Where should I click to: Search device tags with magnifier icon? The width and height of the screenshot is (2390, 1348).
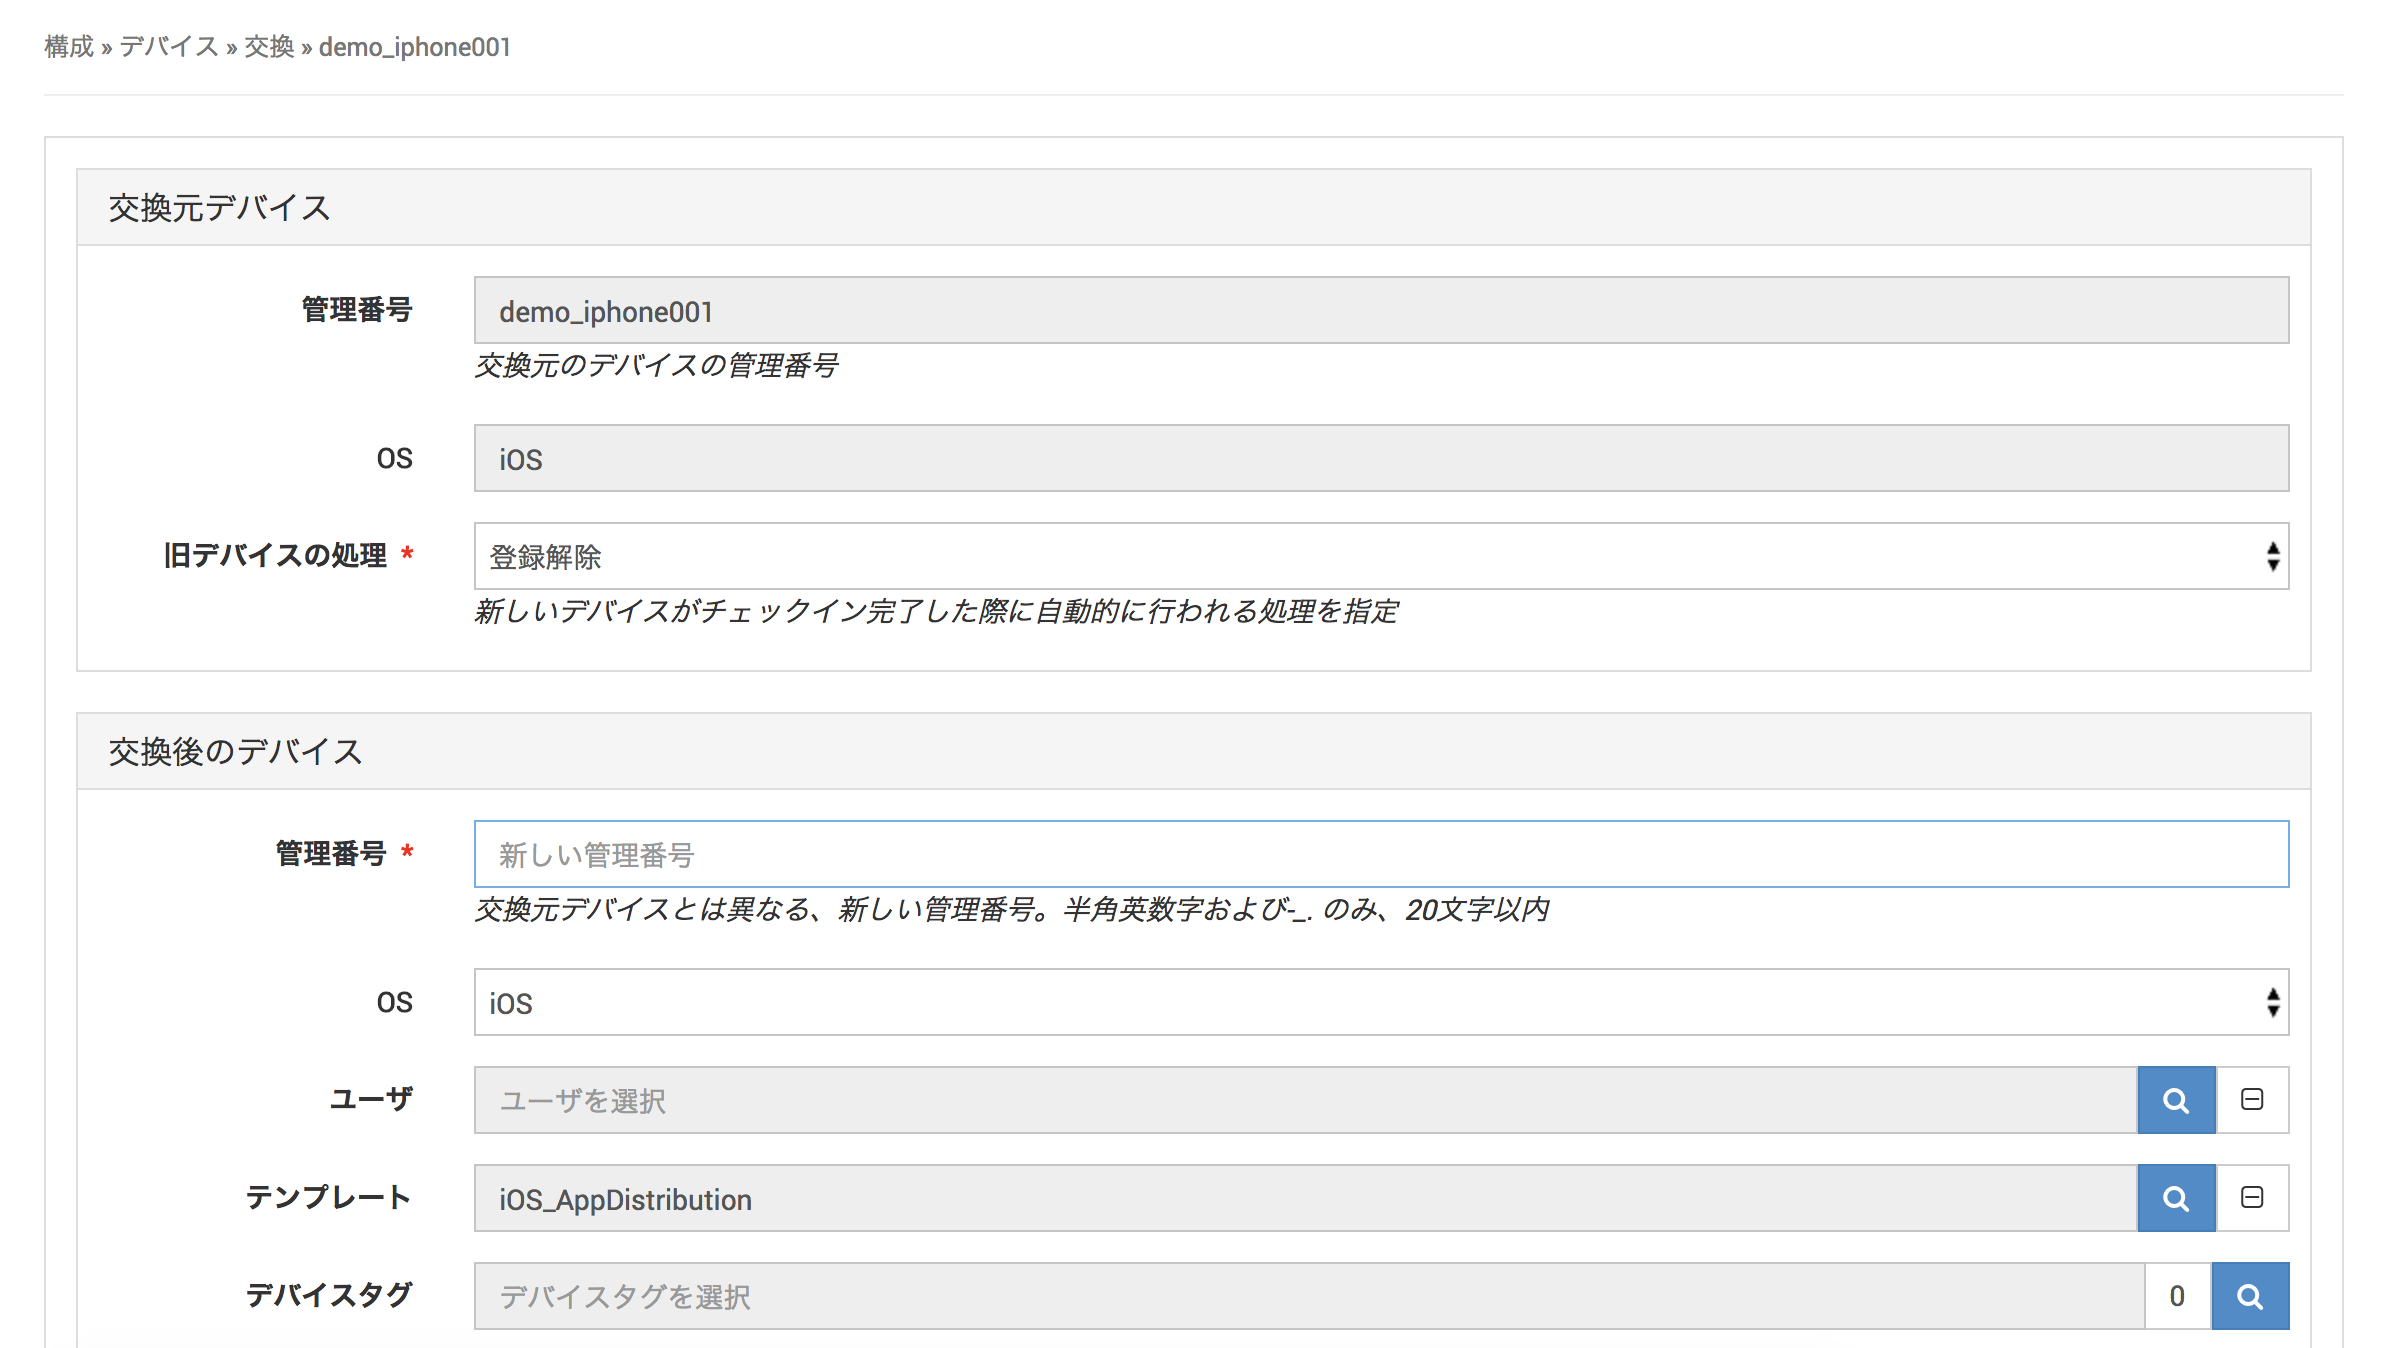pyautogui.click(x=2249, y=1296)
